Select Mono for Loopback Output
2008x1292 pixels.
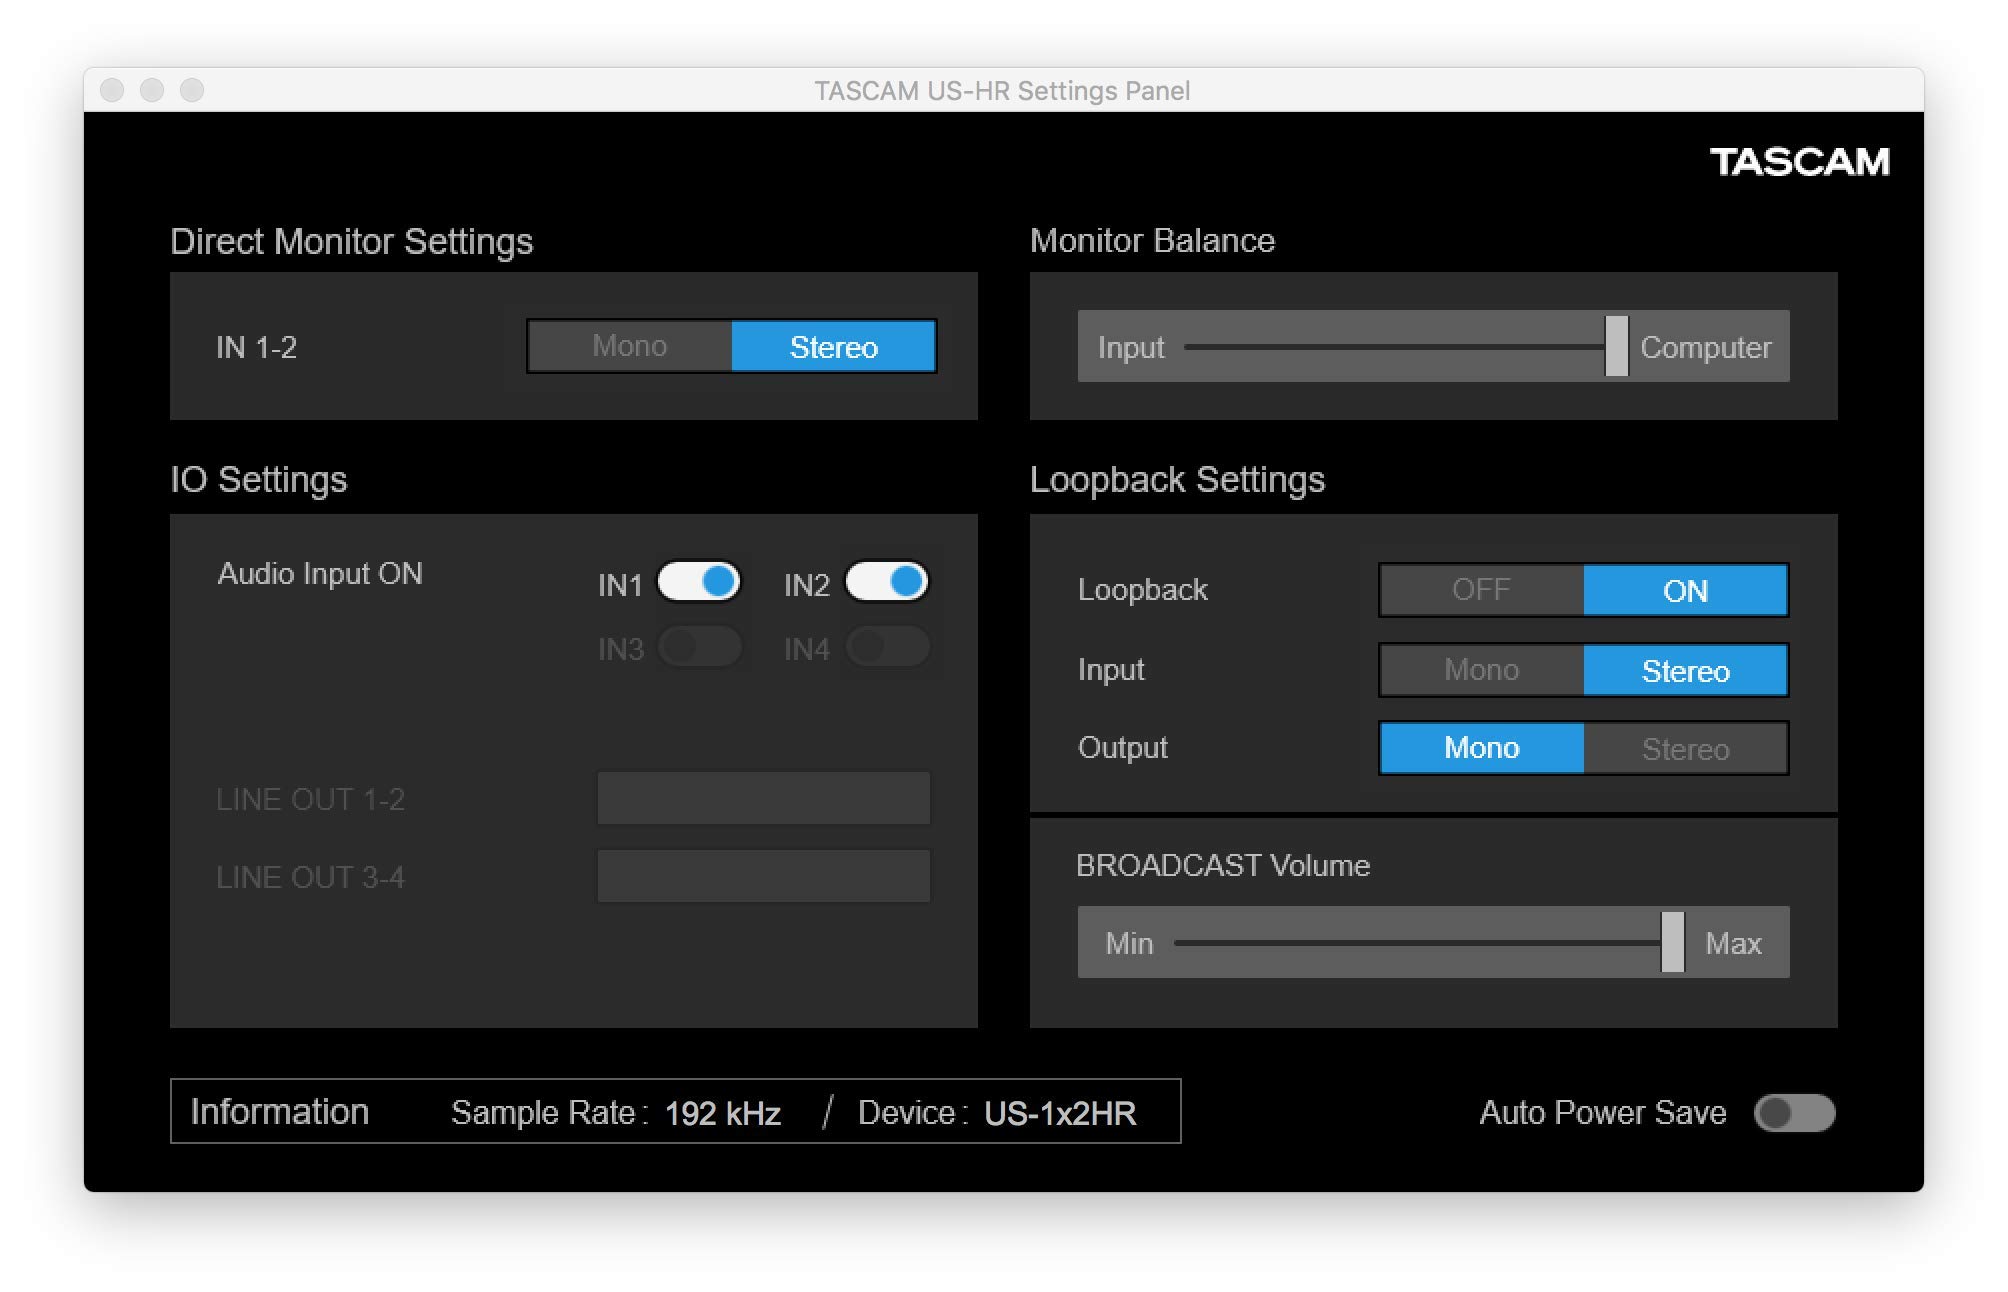(1481, 748)
